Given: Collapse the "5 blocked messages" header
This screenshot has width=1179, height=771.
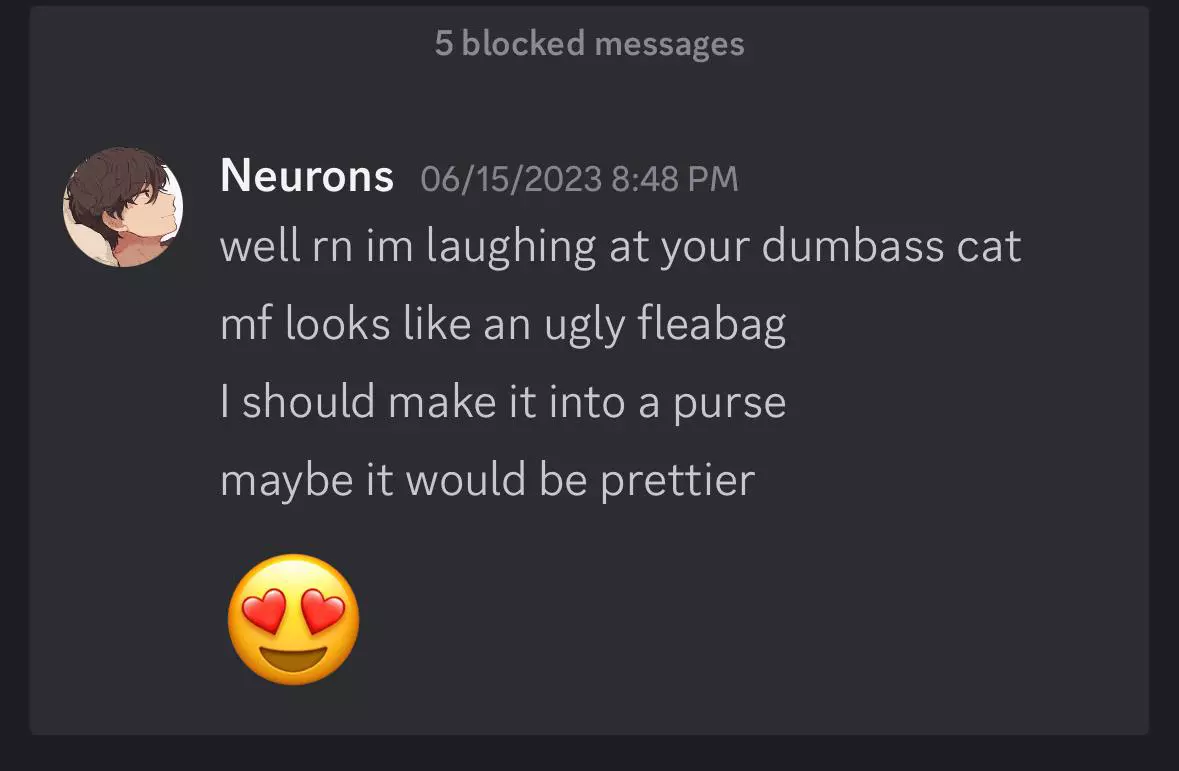Looking at the screenshot, I should [x=590, y=44].
